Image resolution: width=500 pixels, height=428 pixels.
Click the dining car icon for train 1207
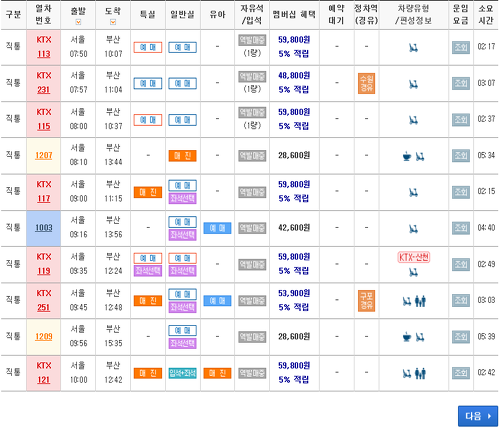[x=407, y=156]
